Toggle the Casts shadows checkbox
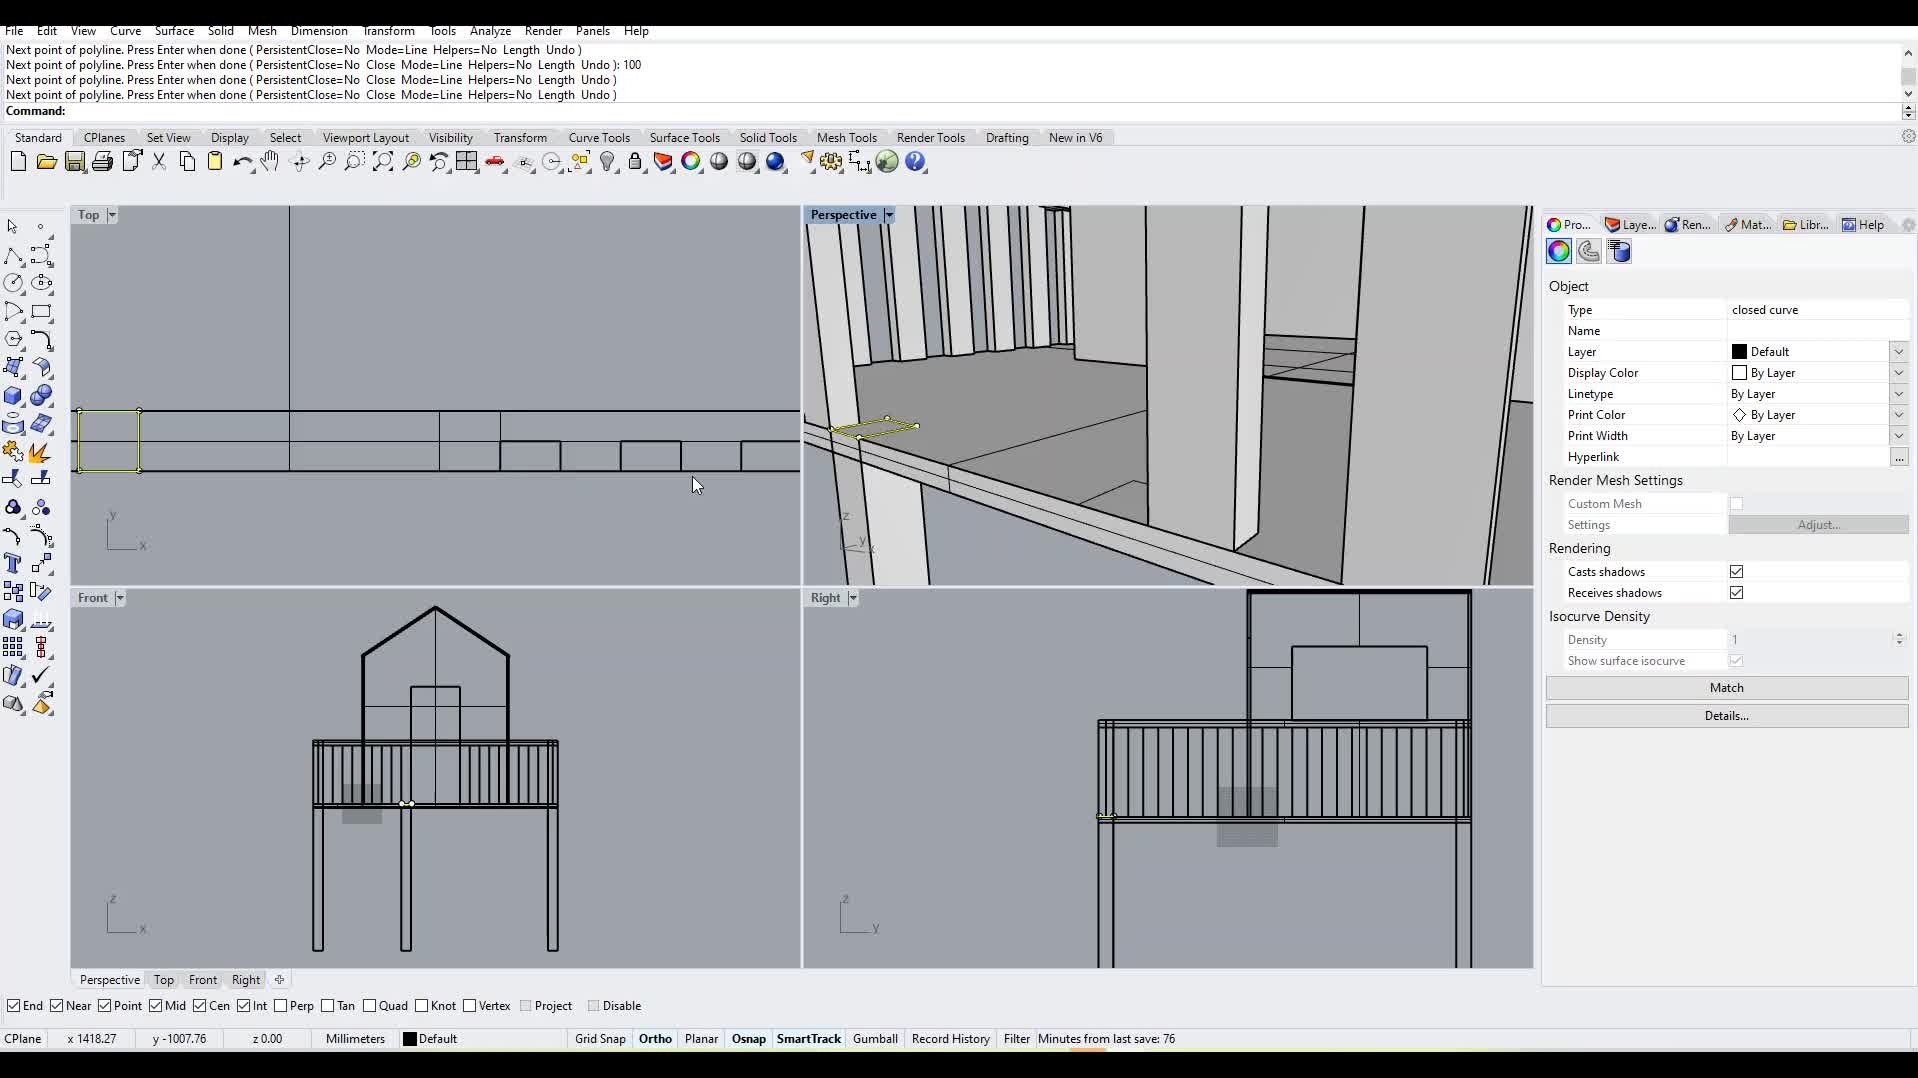 click(x=1736, y=572)
